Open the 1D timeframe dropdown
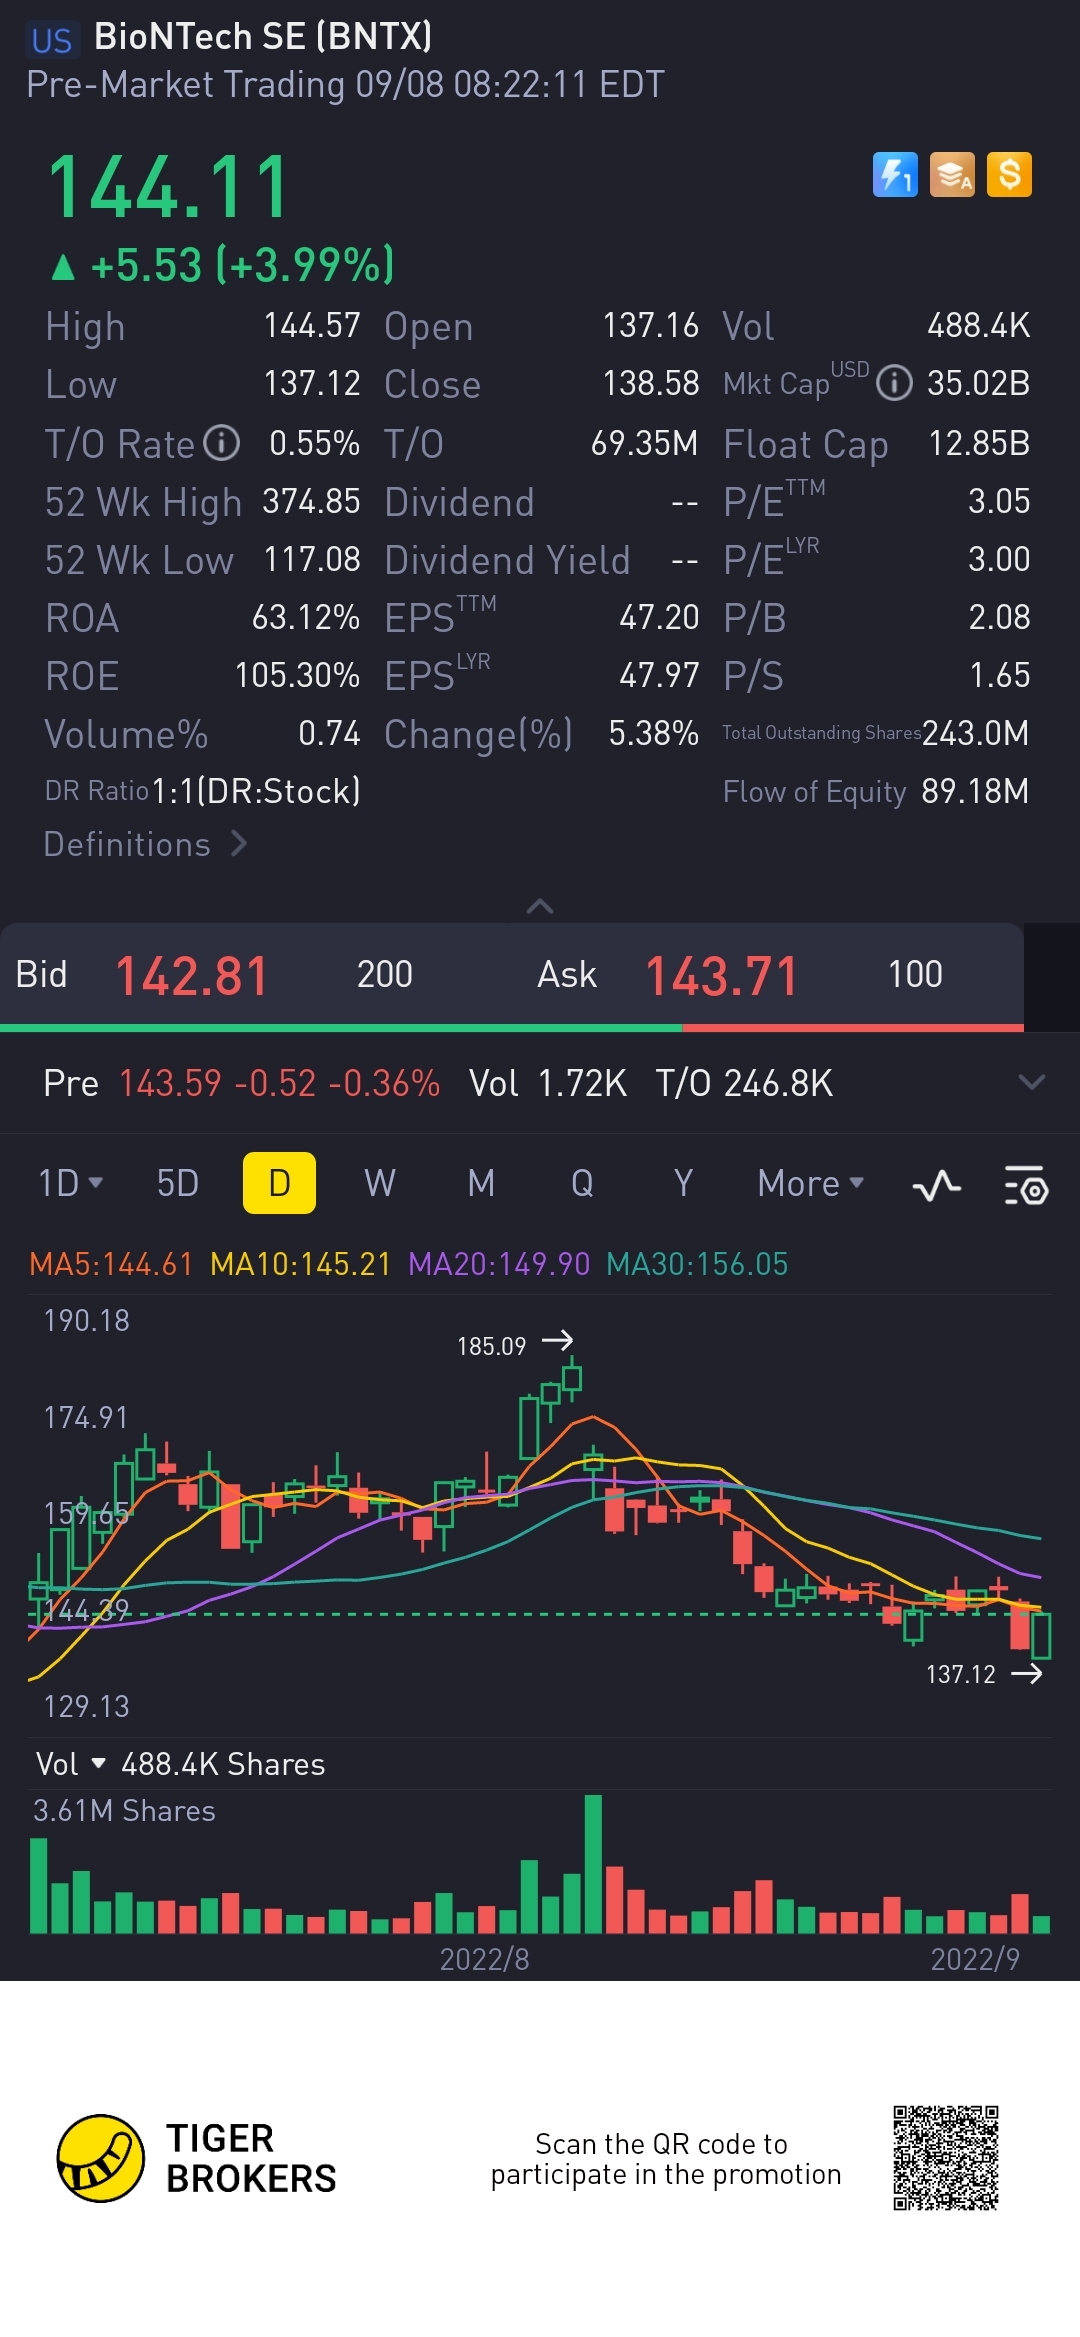Screen dimensions: 1080x2337 tap(70, 1183)
